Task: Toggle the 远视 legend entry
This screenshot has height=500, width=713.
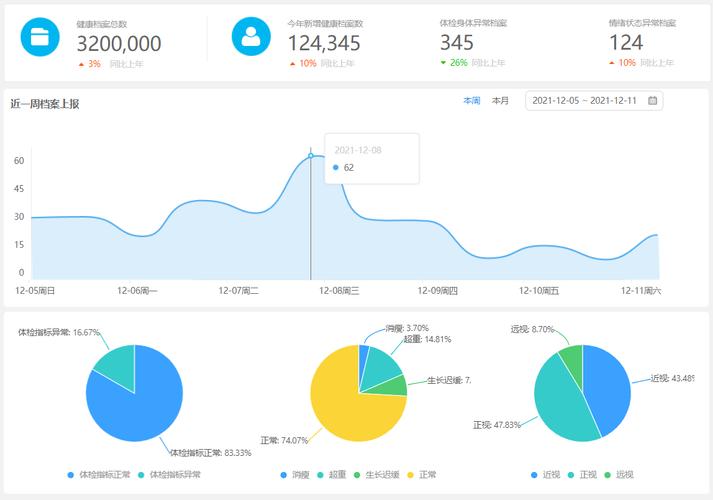Action: point(619,475)
